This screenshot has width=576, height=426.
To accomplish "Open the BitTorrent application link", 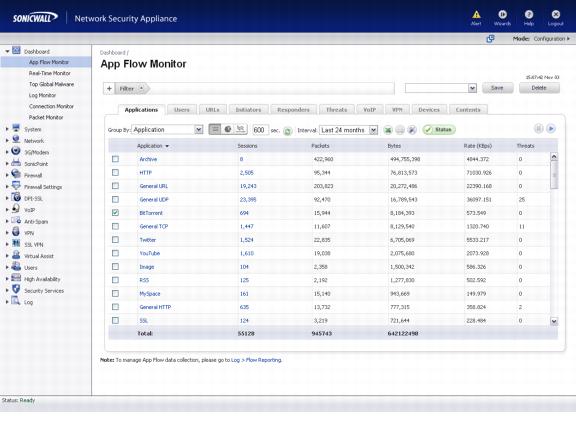I will [x=151, y=213].
